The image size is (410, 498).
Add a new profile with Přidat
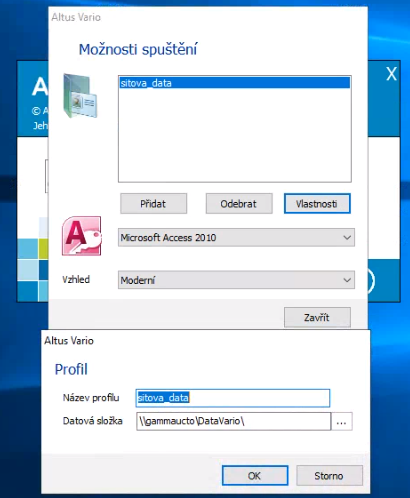[153, 204]
